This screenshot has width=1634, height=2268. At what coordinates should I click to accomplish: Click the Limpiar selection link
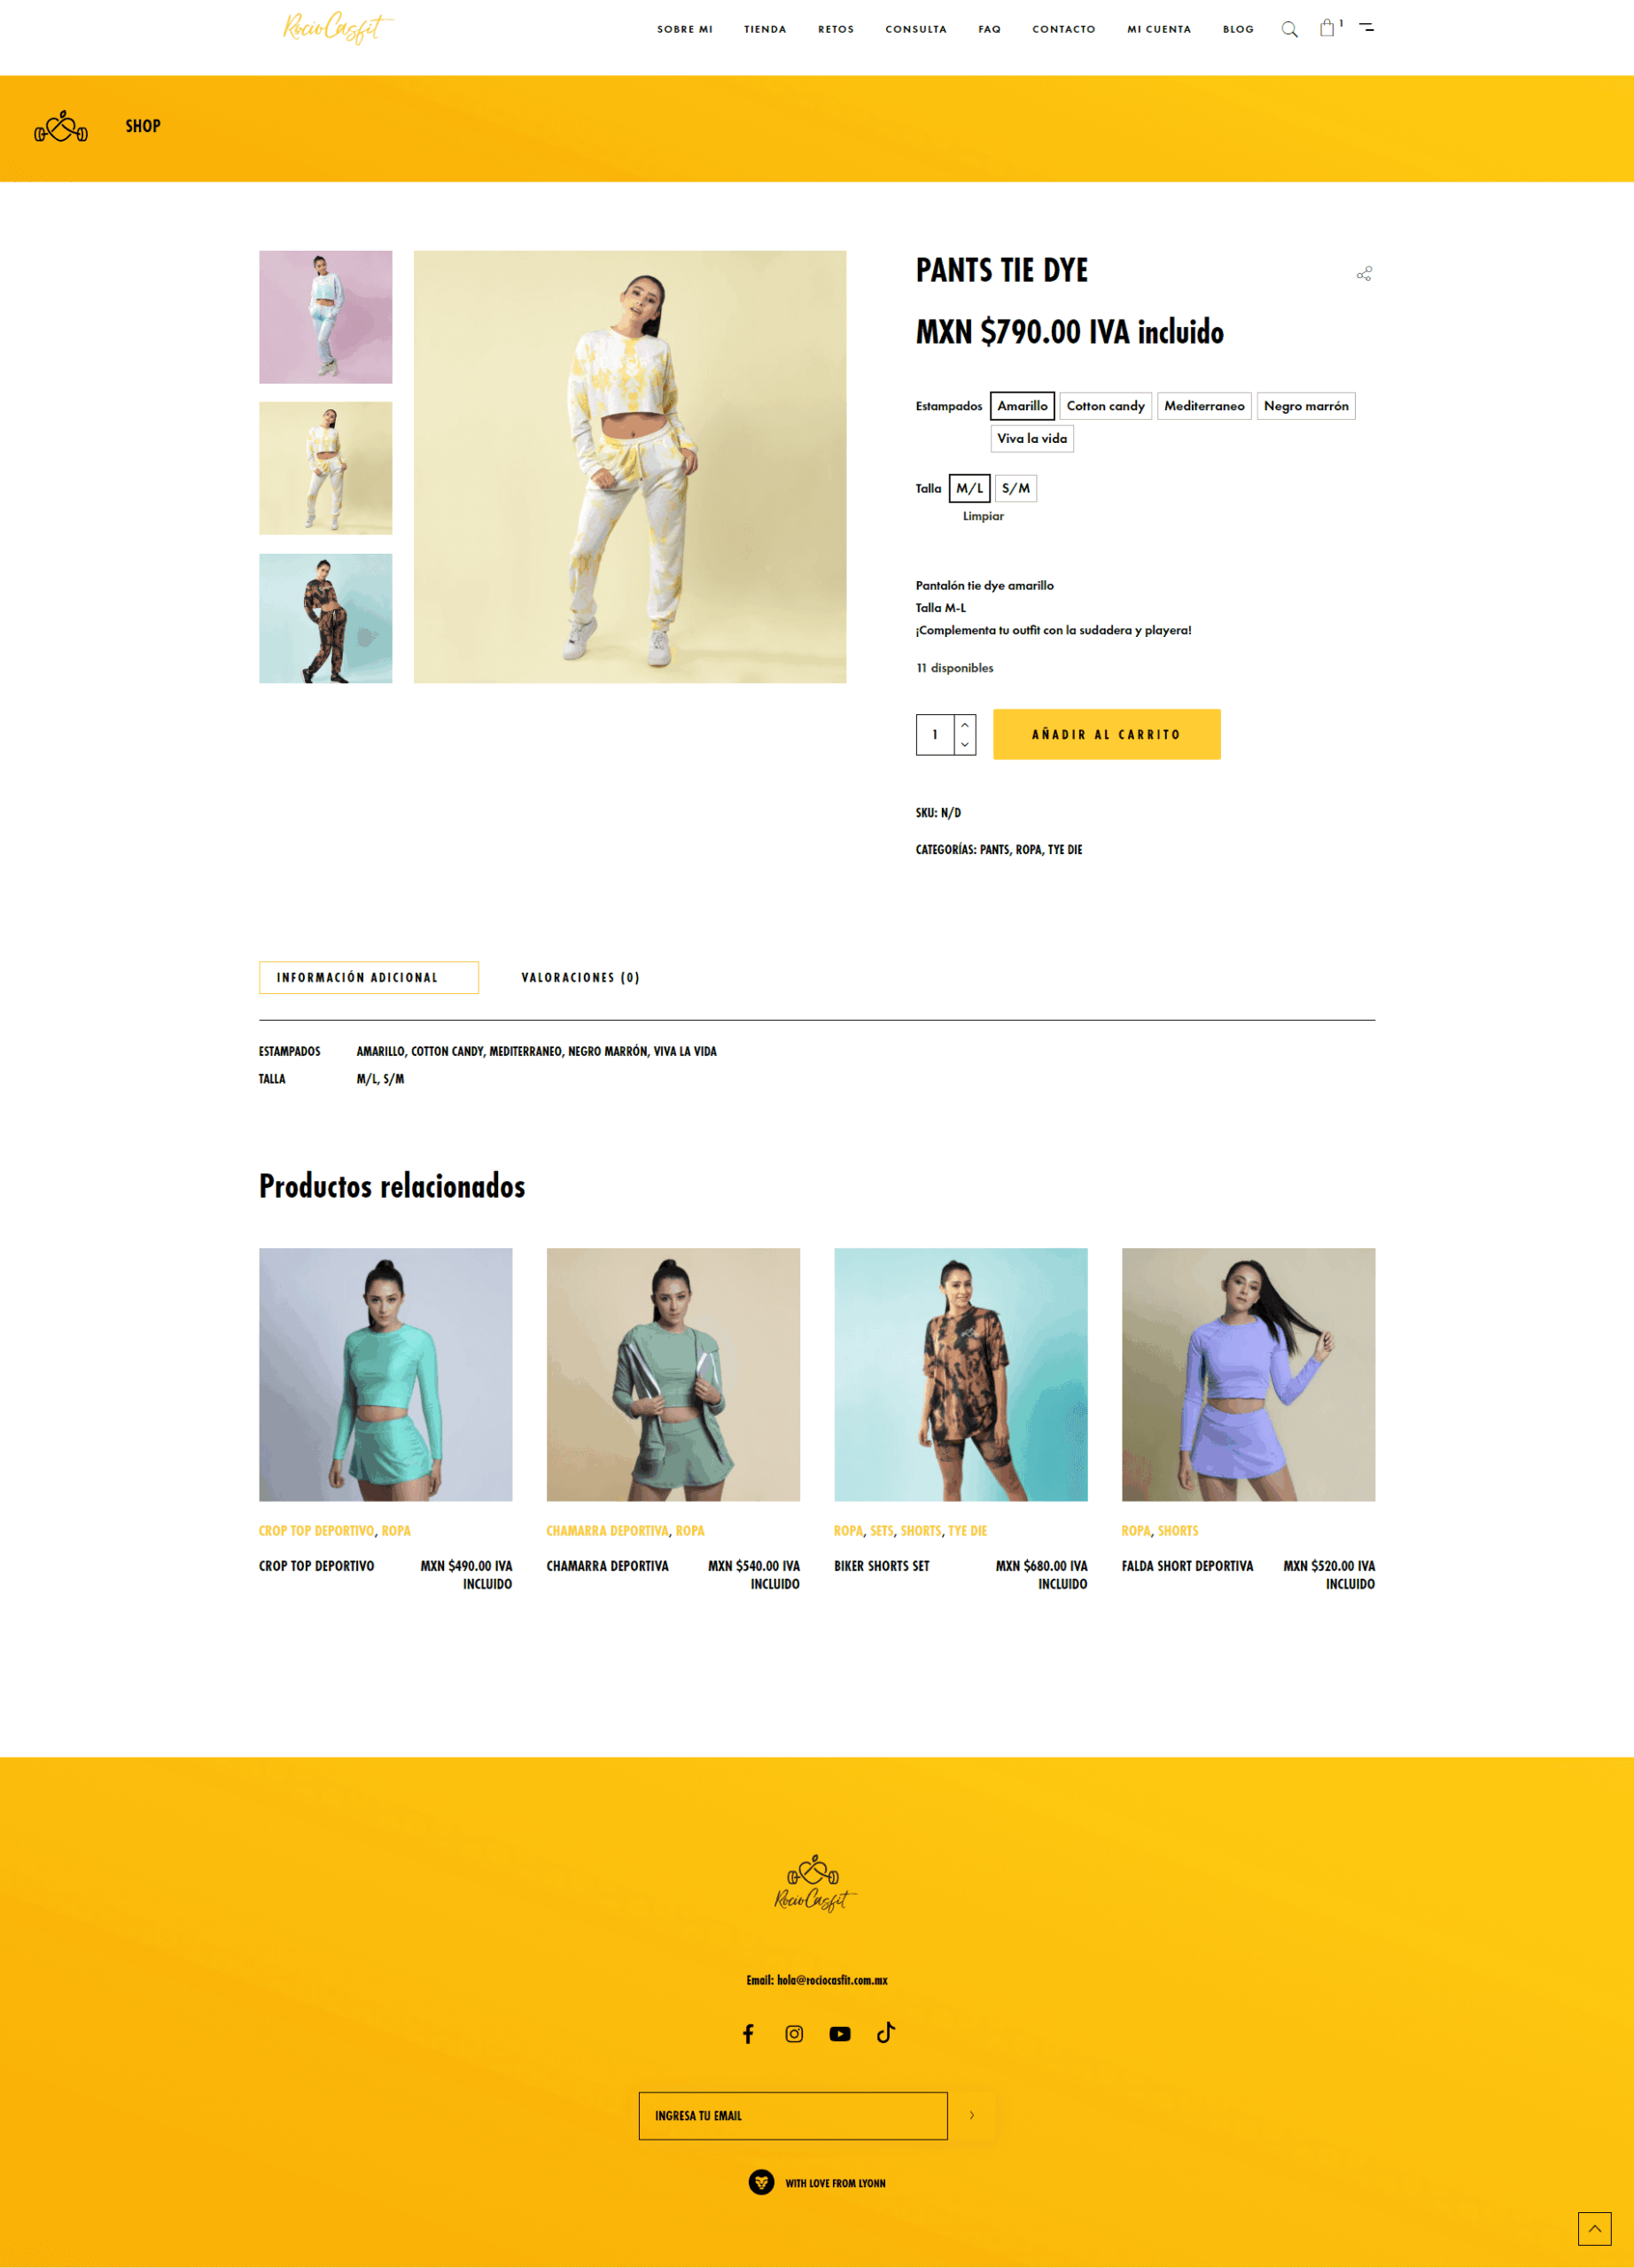[983, 516]
